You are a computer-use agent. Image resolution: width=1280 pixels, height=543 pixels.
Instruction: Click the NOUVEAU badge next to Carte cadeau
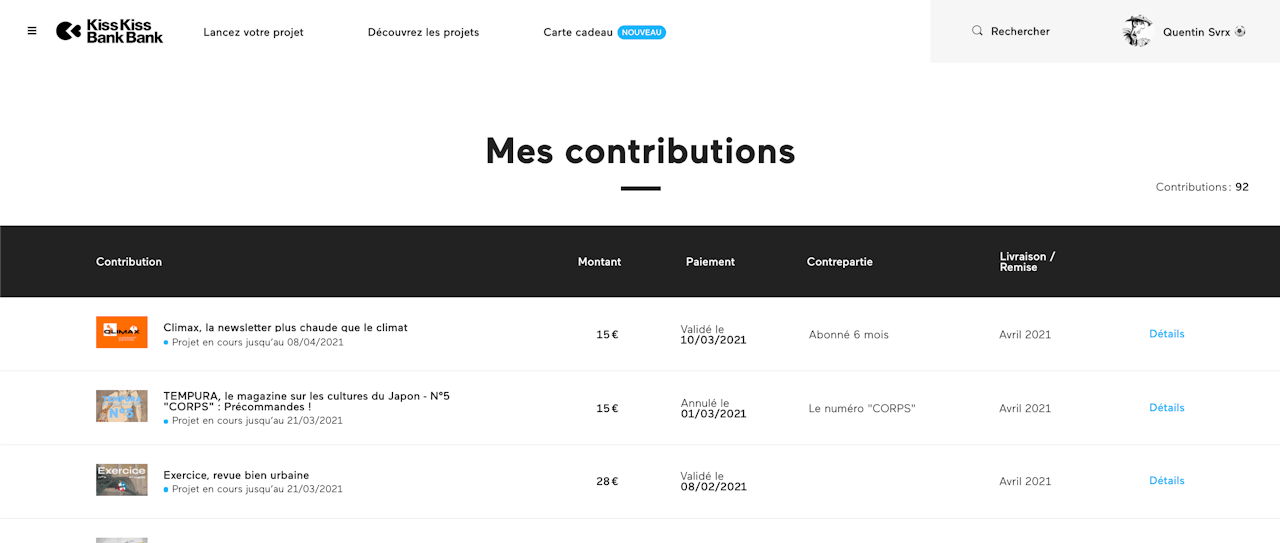tap(641, 32)
